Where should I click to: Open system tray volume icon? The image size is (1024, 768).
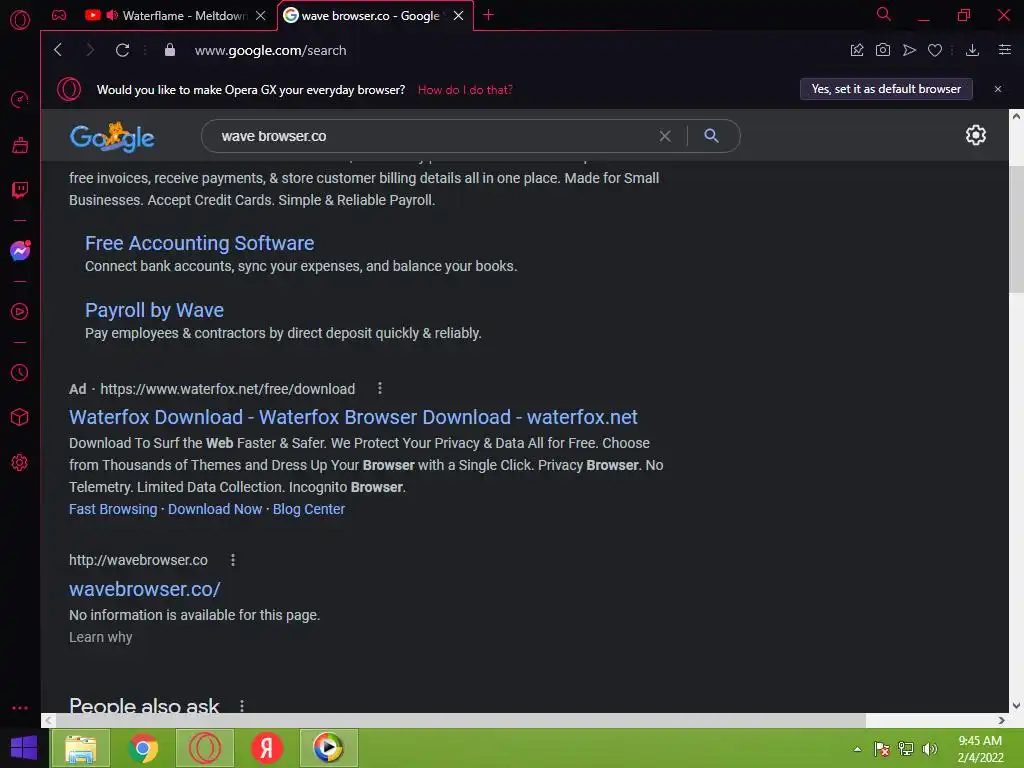pyautogui.click(x=929, y=749)
